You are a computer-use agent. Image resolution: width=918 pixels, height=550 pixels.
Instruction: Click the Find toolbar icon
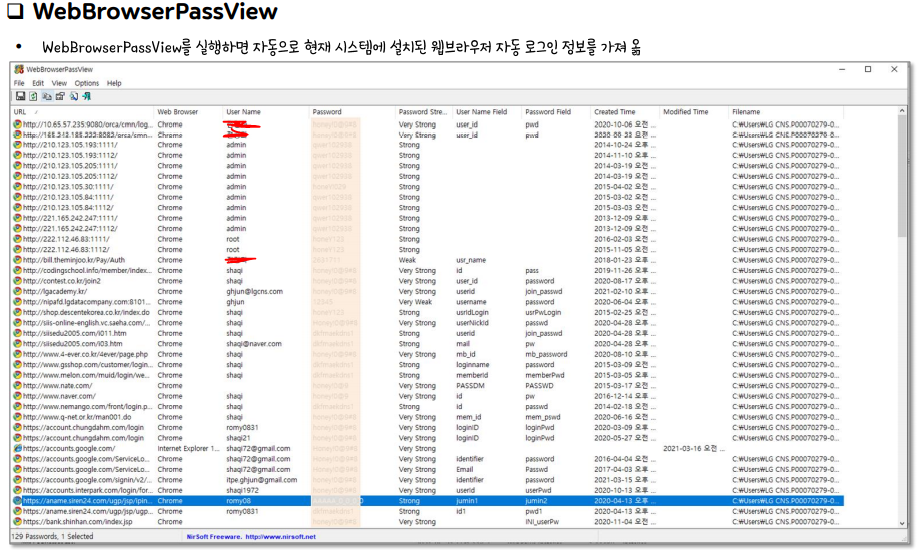[x=74, y=96]
